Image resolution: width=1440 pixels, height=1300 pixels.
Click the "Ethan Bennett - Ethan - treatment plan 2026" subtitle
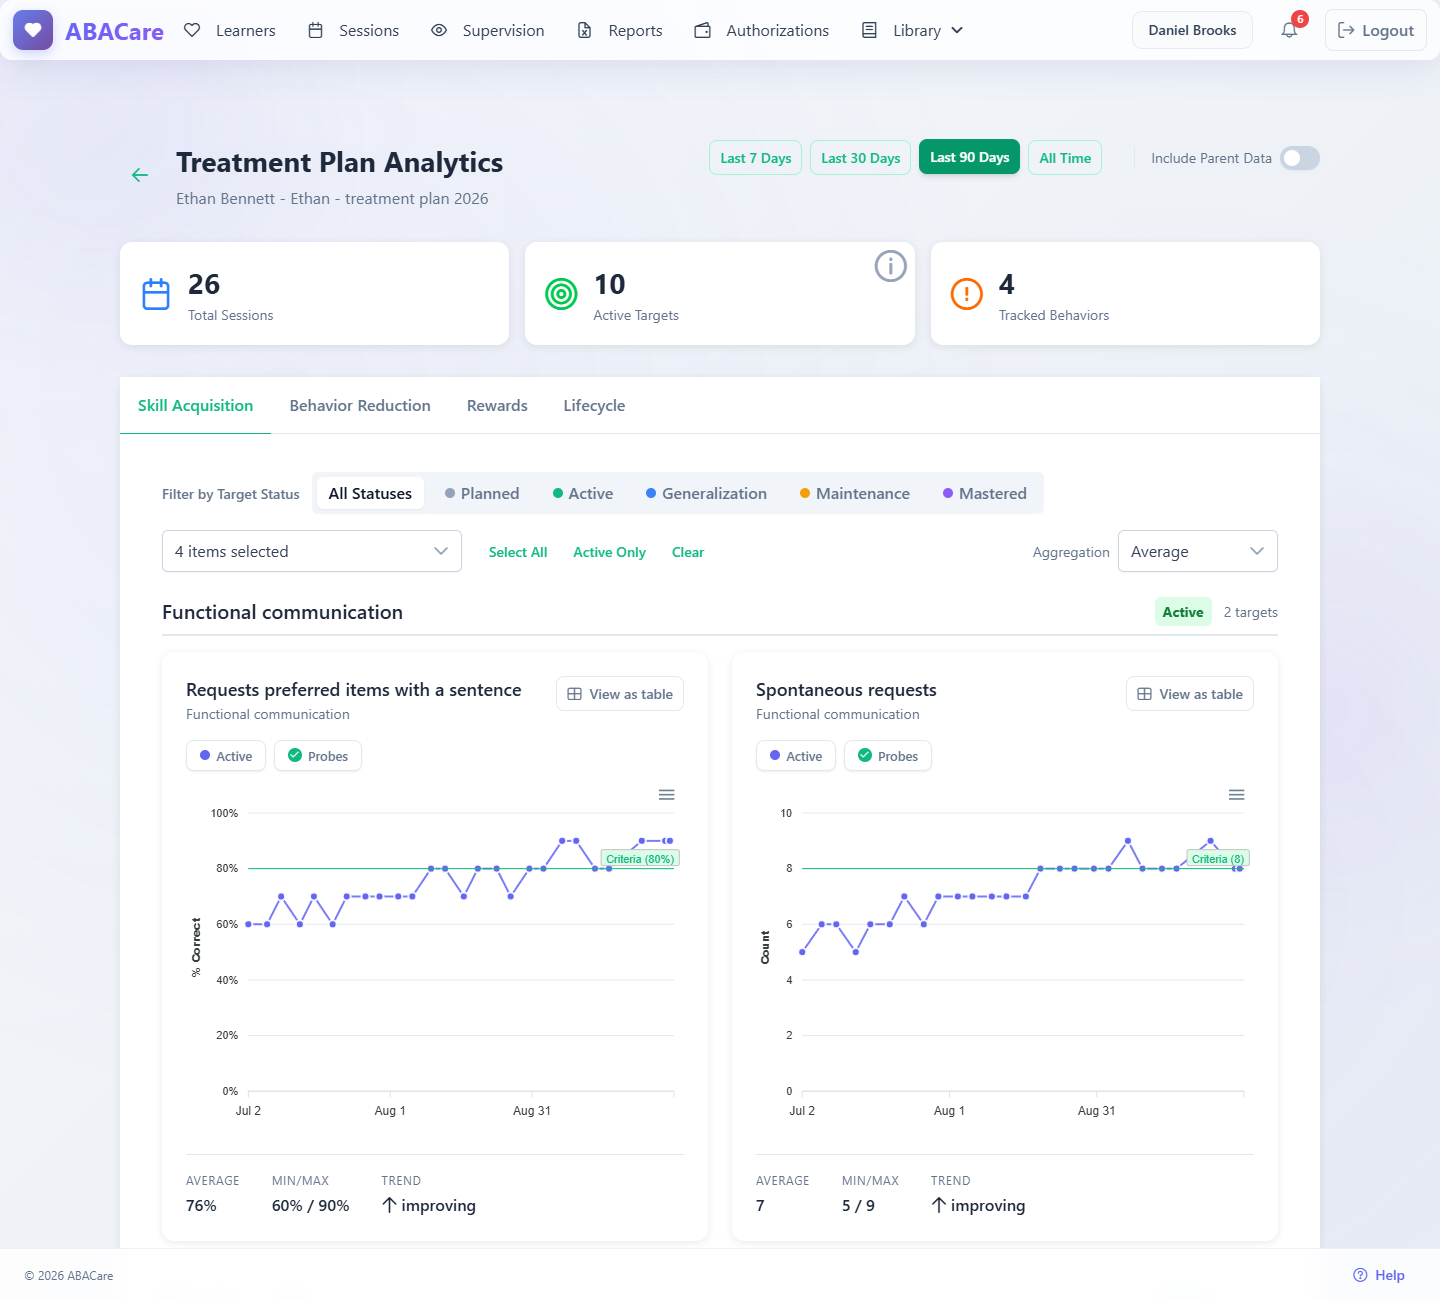click(332, 198)
